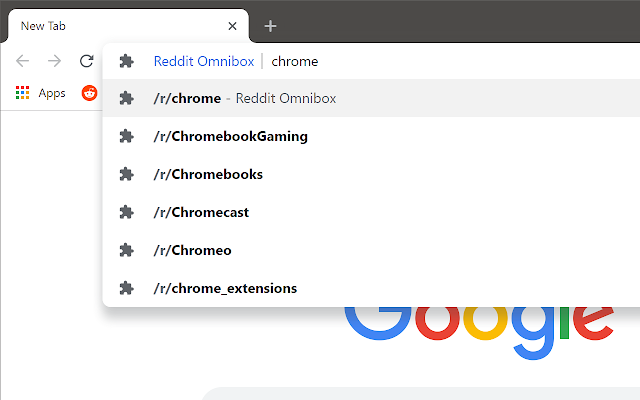640x400 pixels.
Task: Open a new tab with plus button
Action: (270, 26)
